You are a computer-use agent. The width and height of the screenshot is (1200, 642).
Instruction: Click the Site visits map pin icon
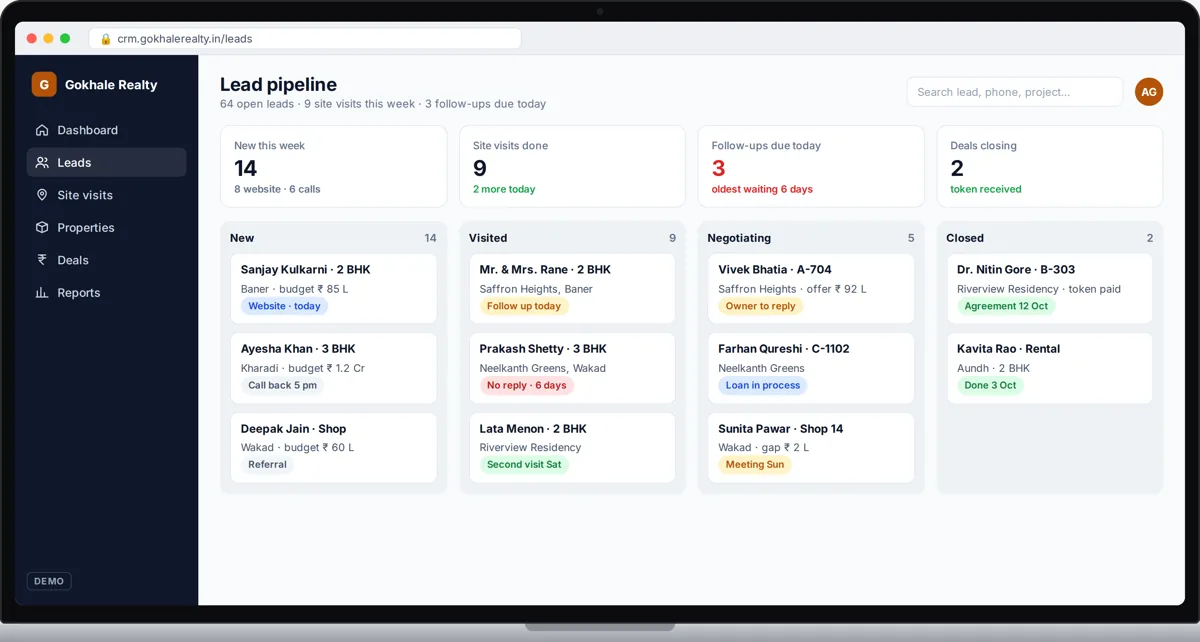pos(42,195)
